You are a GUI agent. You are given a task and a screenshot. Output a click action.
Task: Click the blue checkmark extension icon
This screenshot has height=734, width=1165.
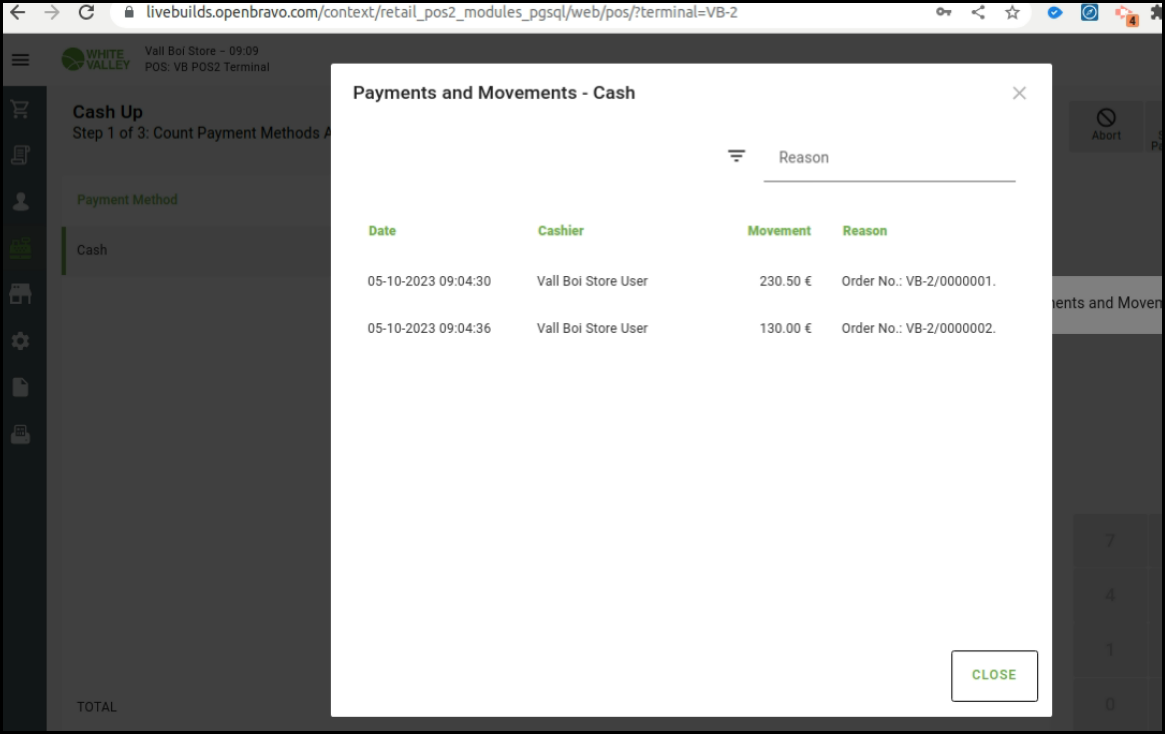[x=1054, y=12]
